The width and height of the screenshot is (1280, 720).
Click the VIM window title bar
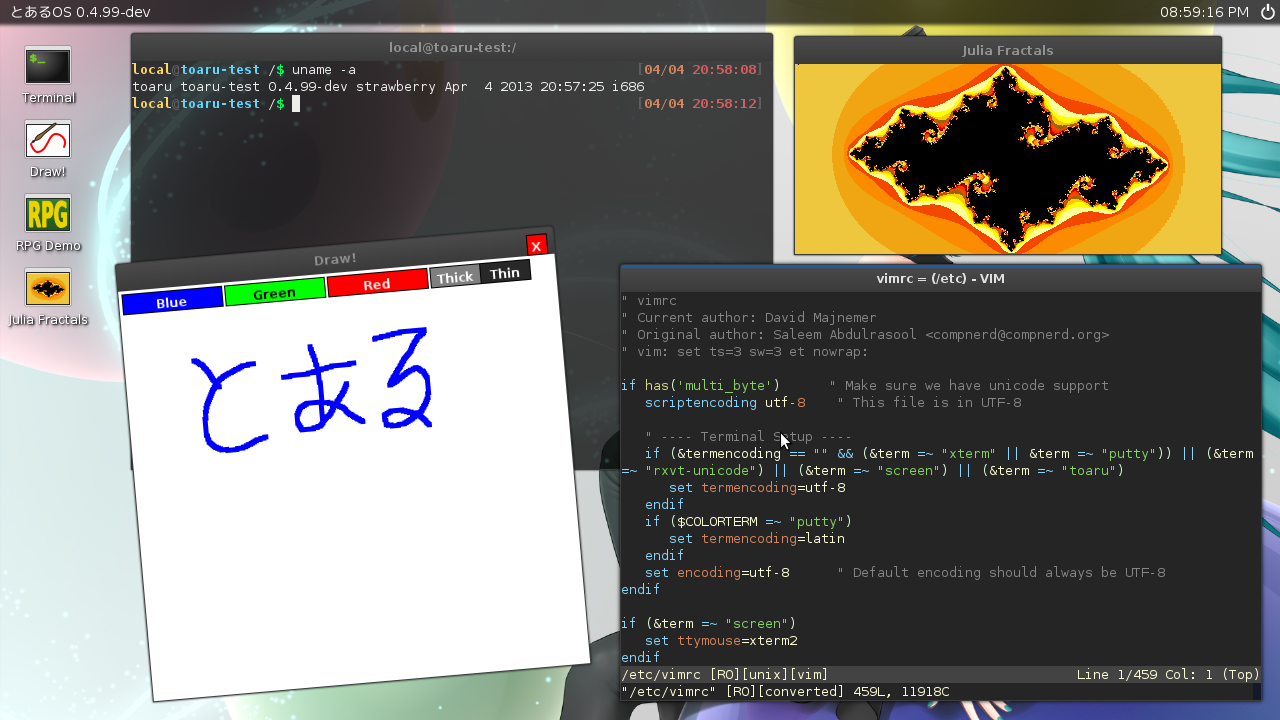coord(940,278)
